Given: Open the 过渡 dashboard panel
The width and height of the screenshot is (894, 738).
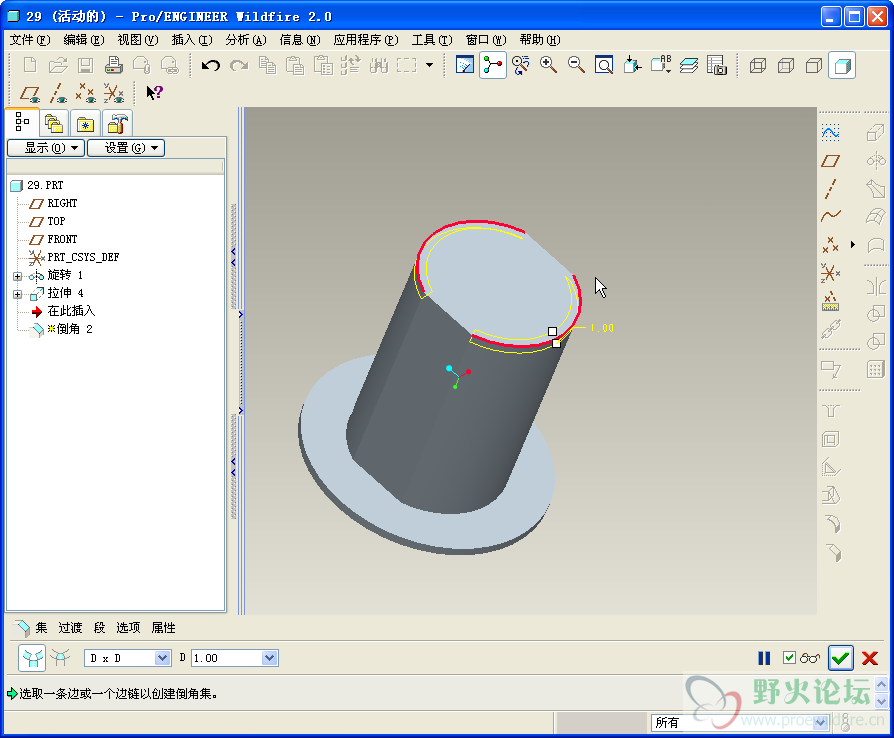Looking at the screenshot, I should click(x=71, y=628).
